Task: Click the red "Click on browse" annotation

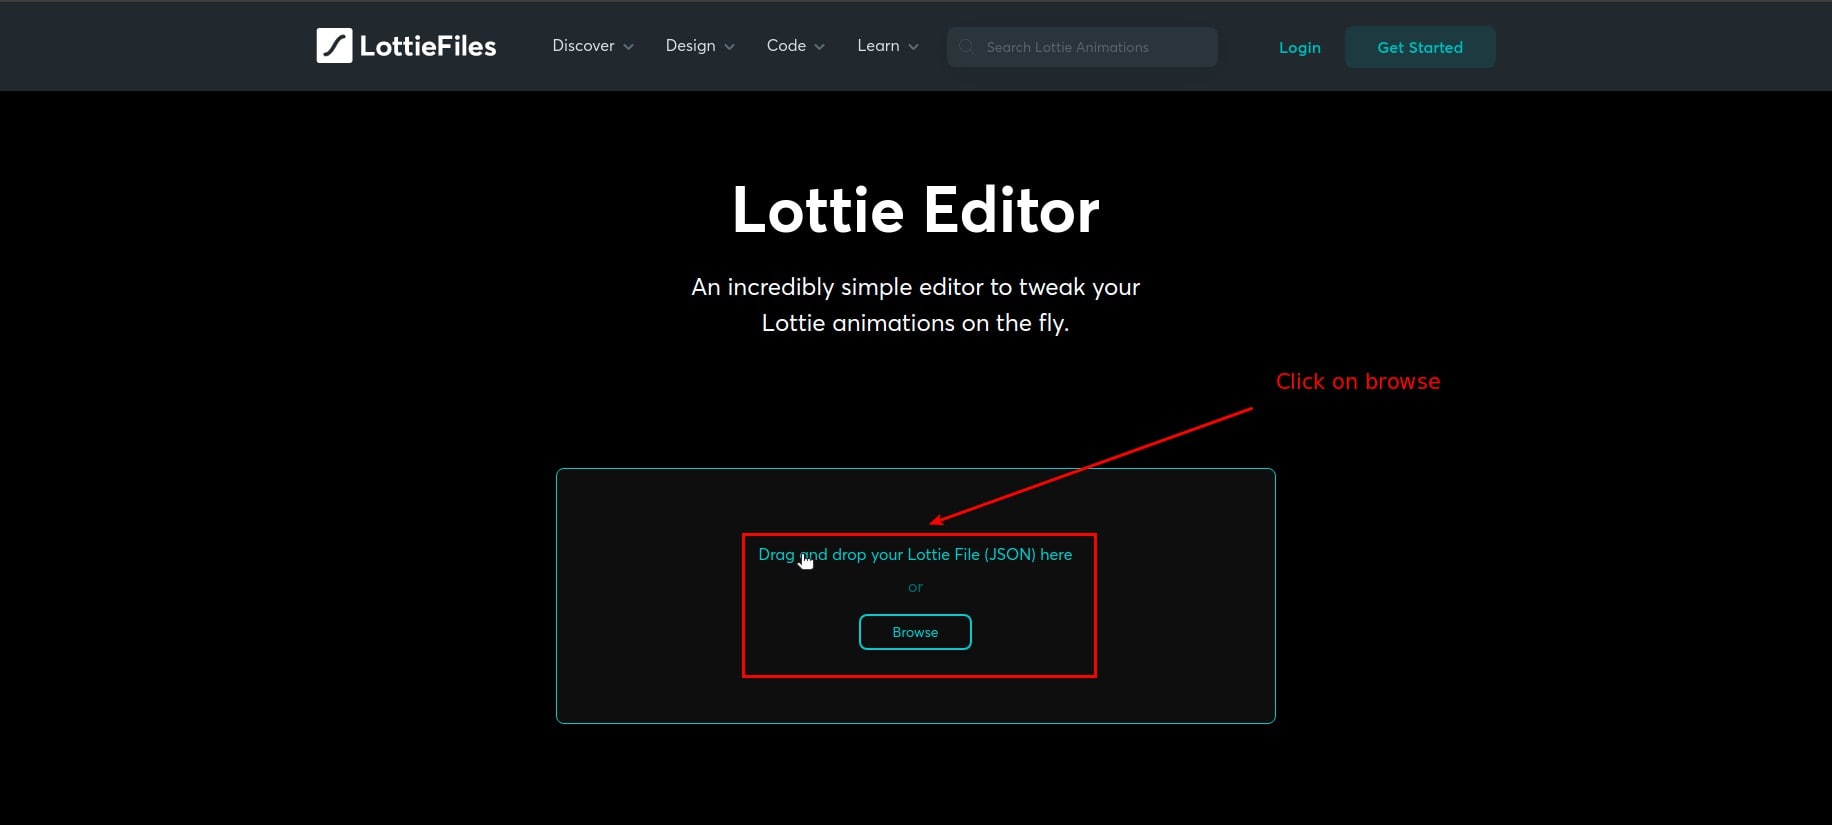Action: [x=1357, y=382]
